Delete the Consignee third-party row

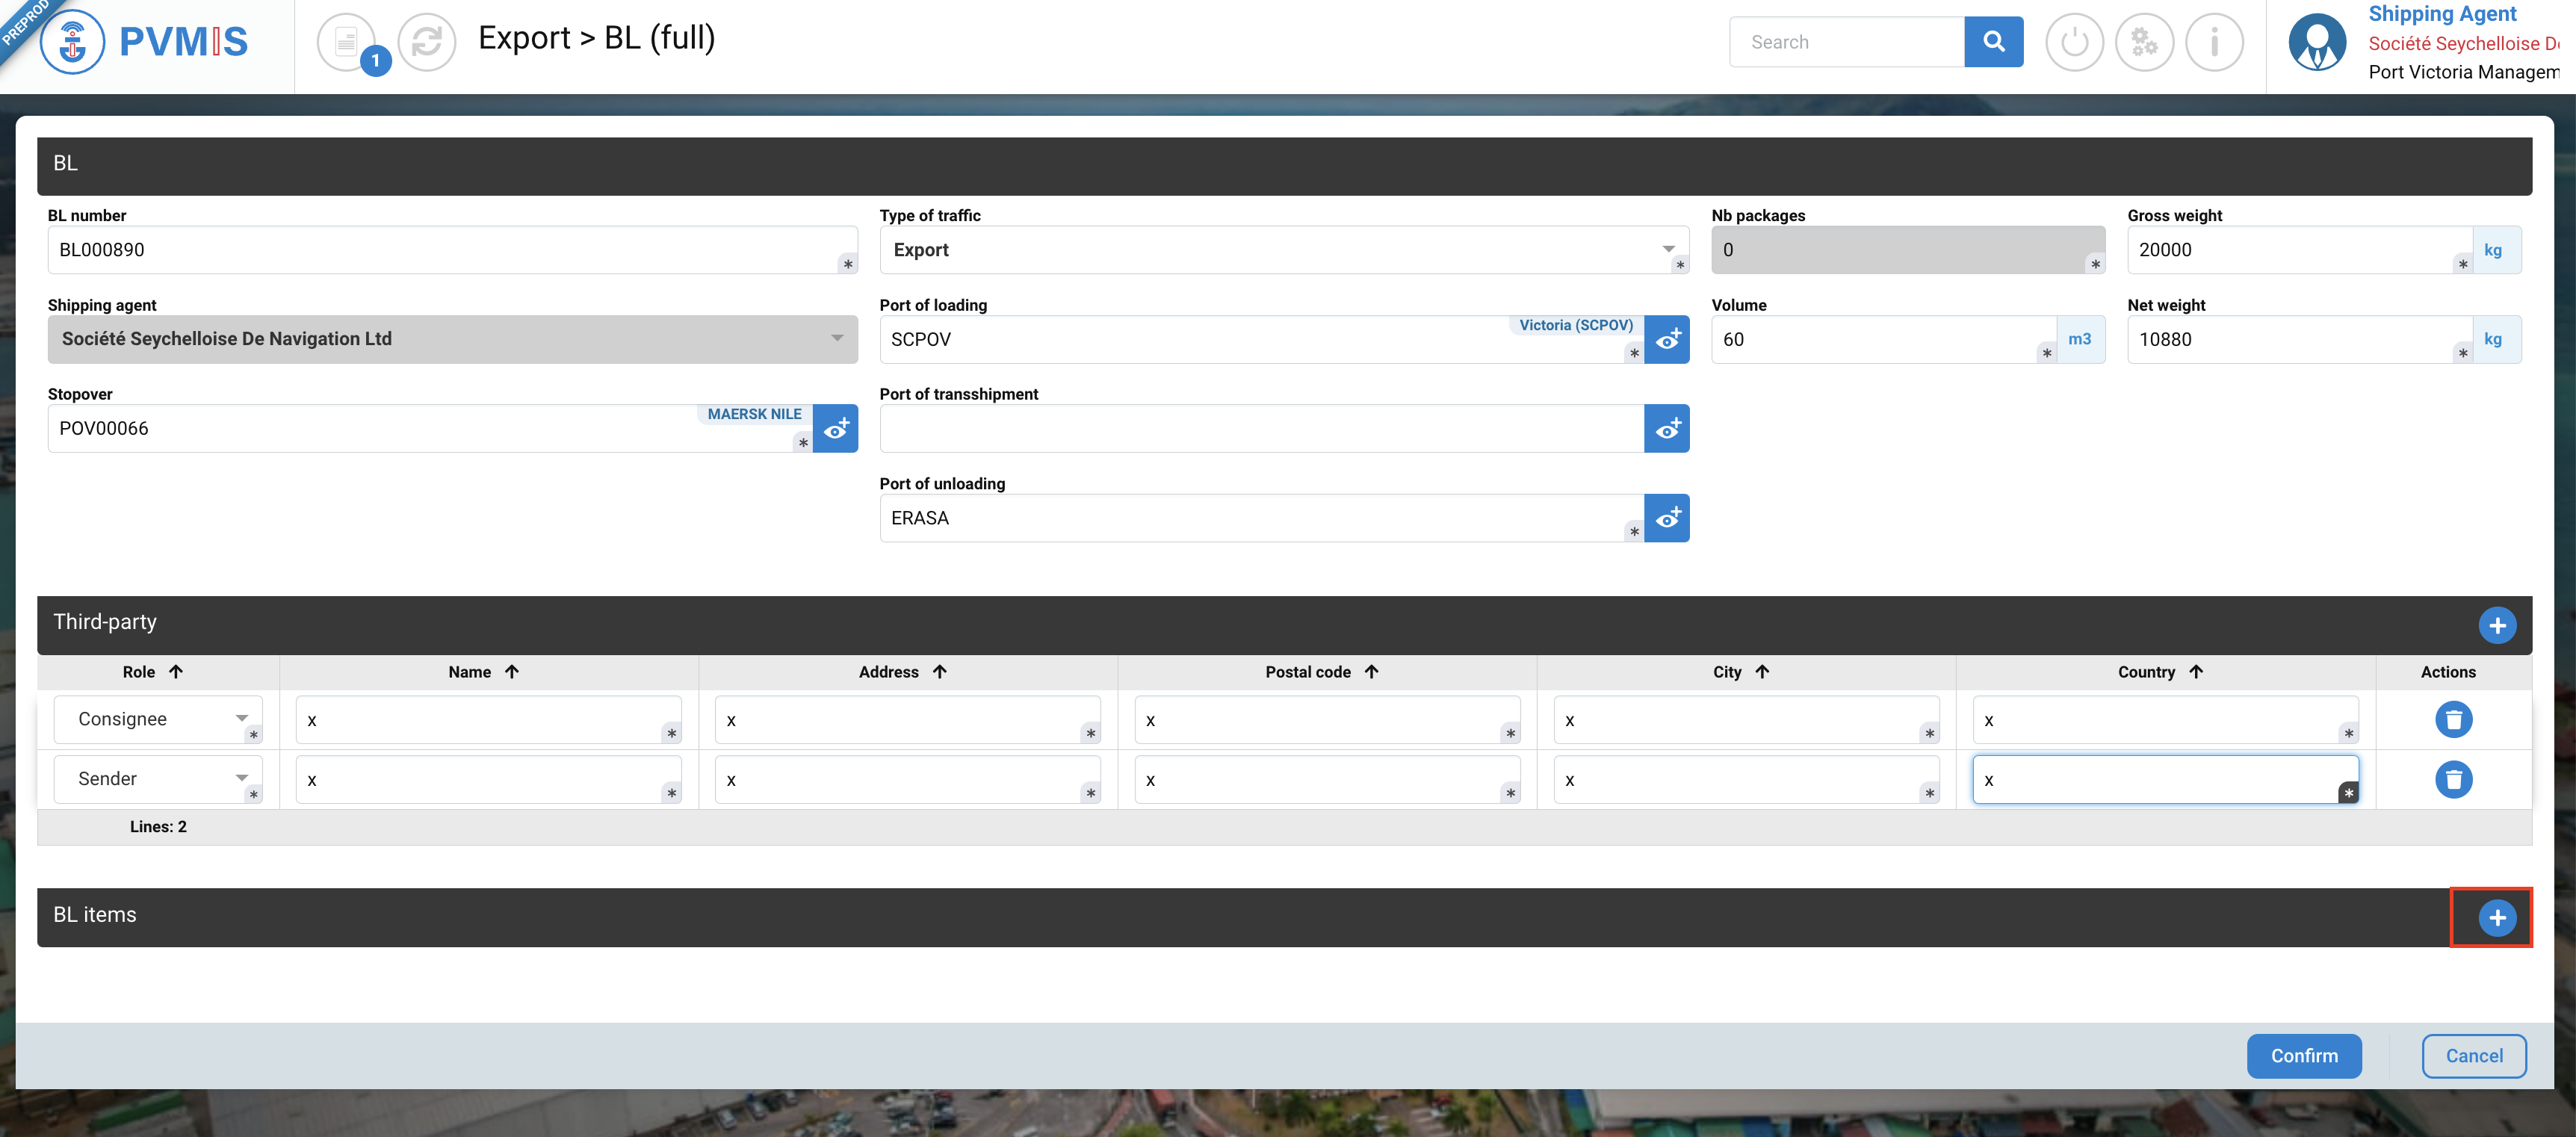pos(2453,719)
